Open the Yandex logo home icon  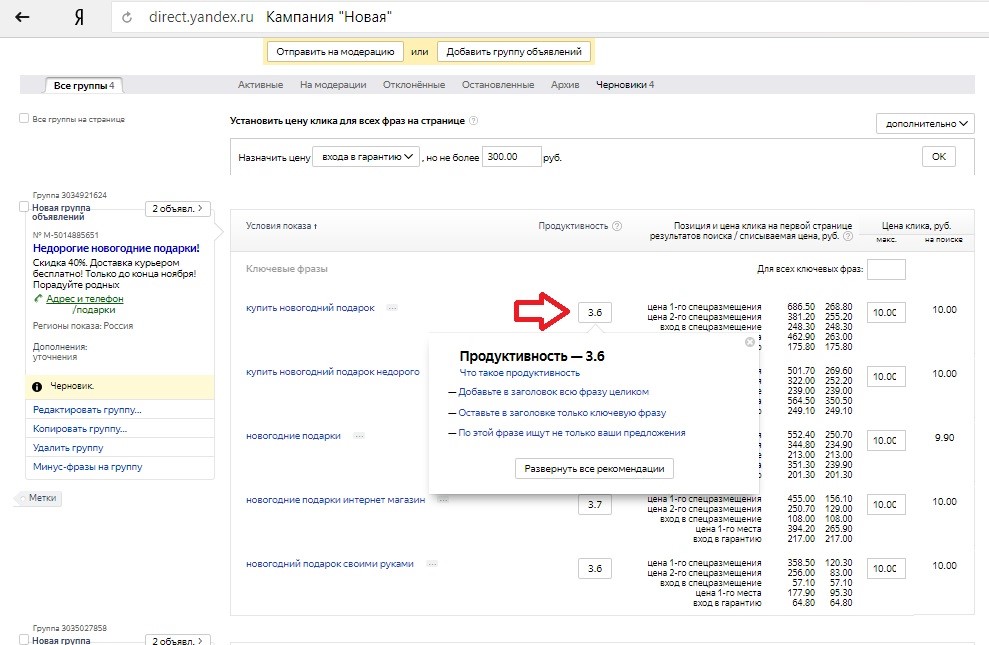[79, 17]
